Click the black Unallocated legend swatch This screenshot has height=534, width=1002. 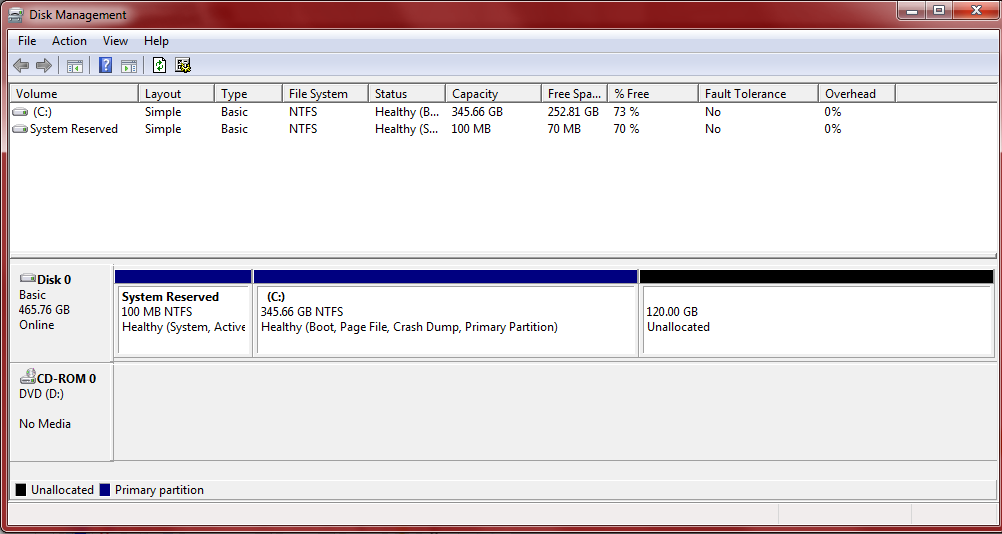point(21,490)
